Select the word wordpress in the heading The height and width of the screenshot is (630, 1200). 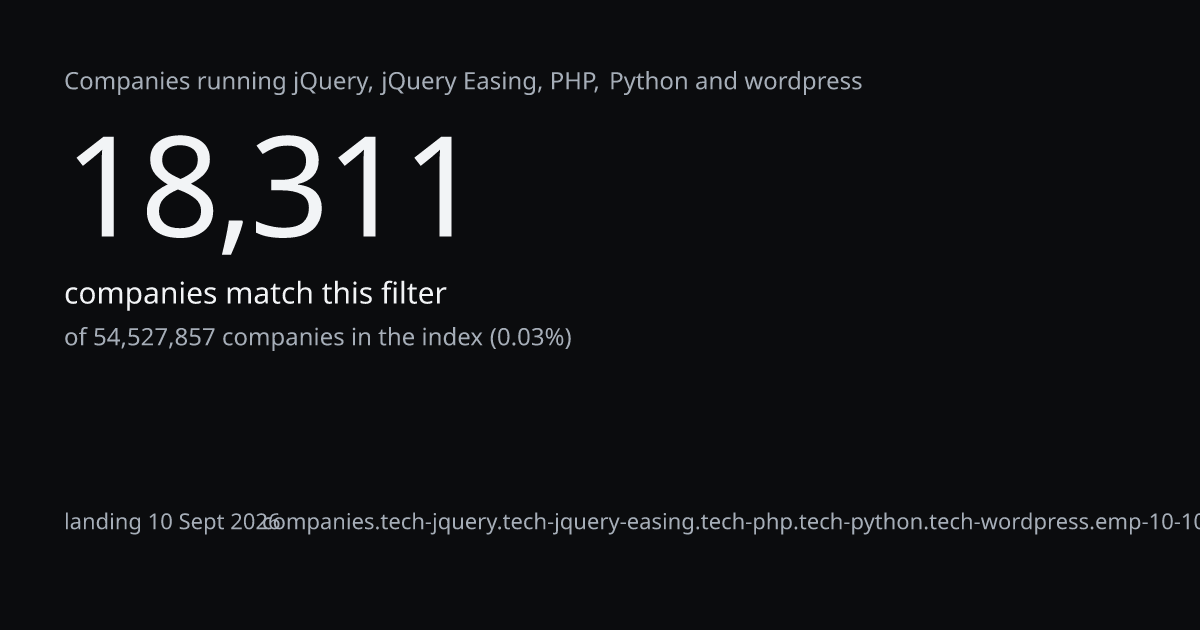(804, 82)
